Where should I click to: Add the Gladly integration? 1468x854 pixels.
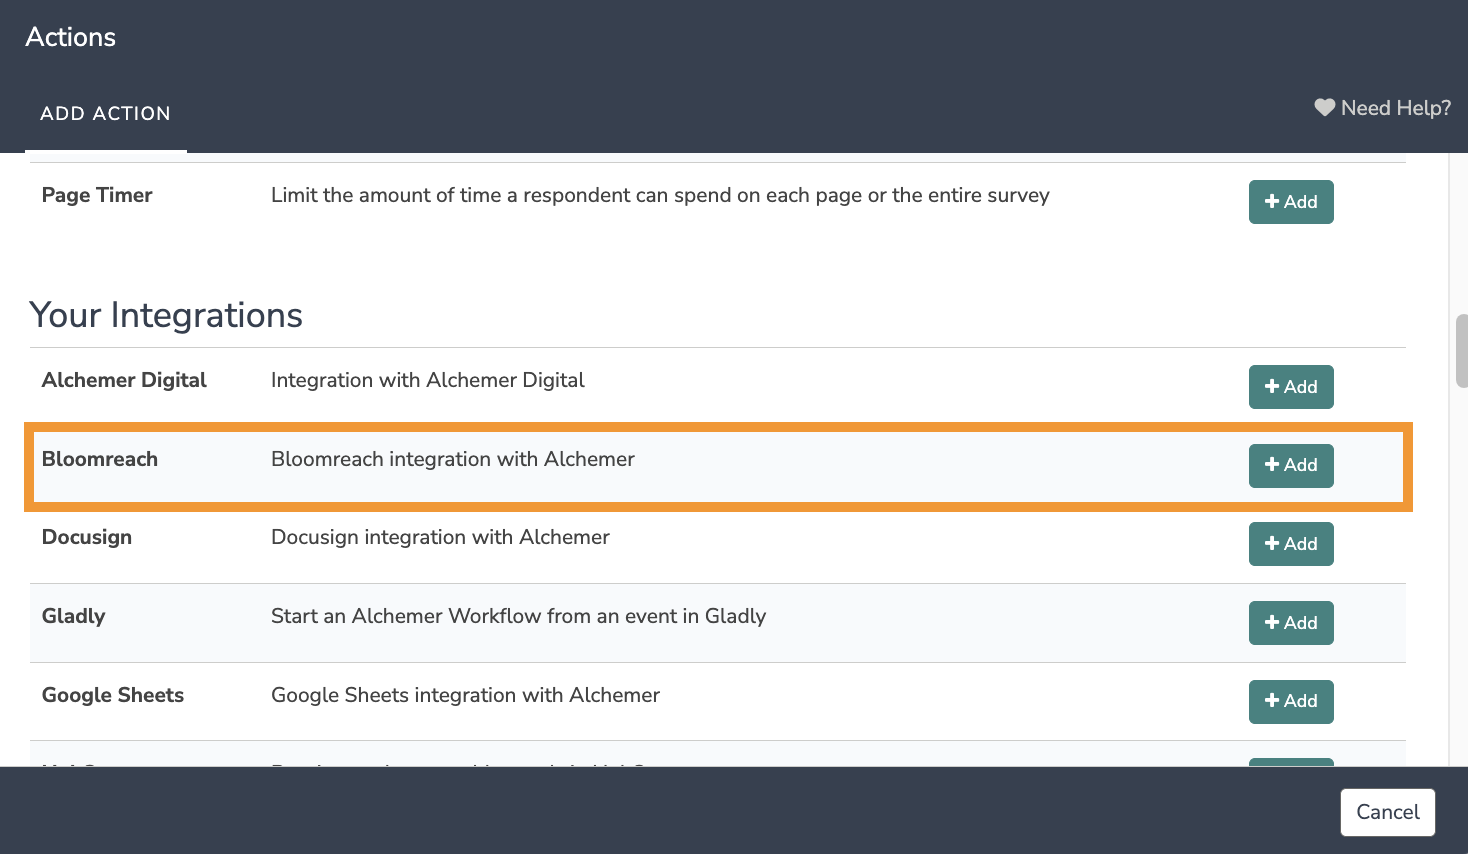pyautogui.click(x=1290, y=623)
